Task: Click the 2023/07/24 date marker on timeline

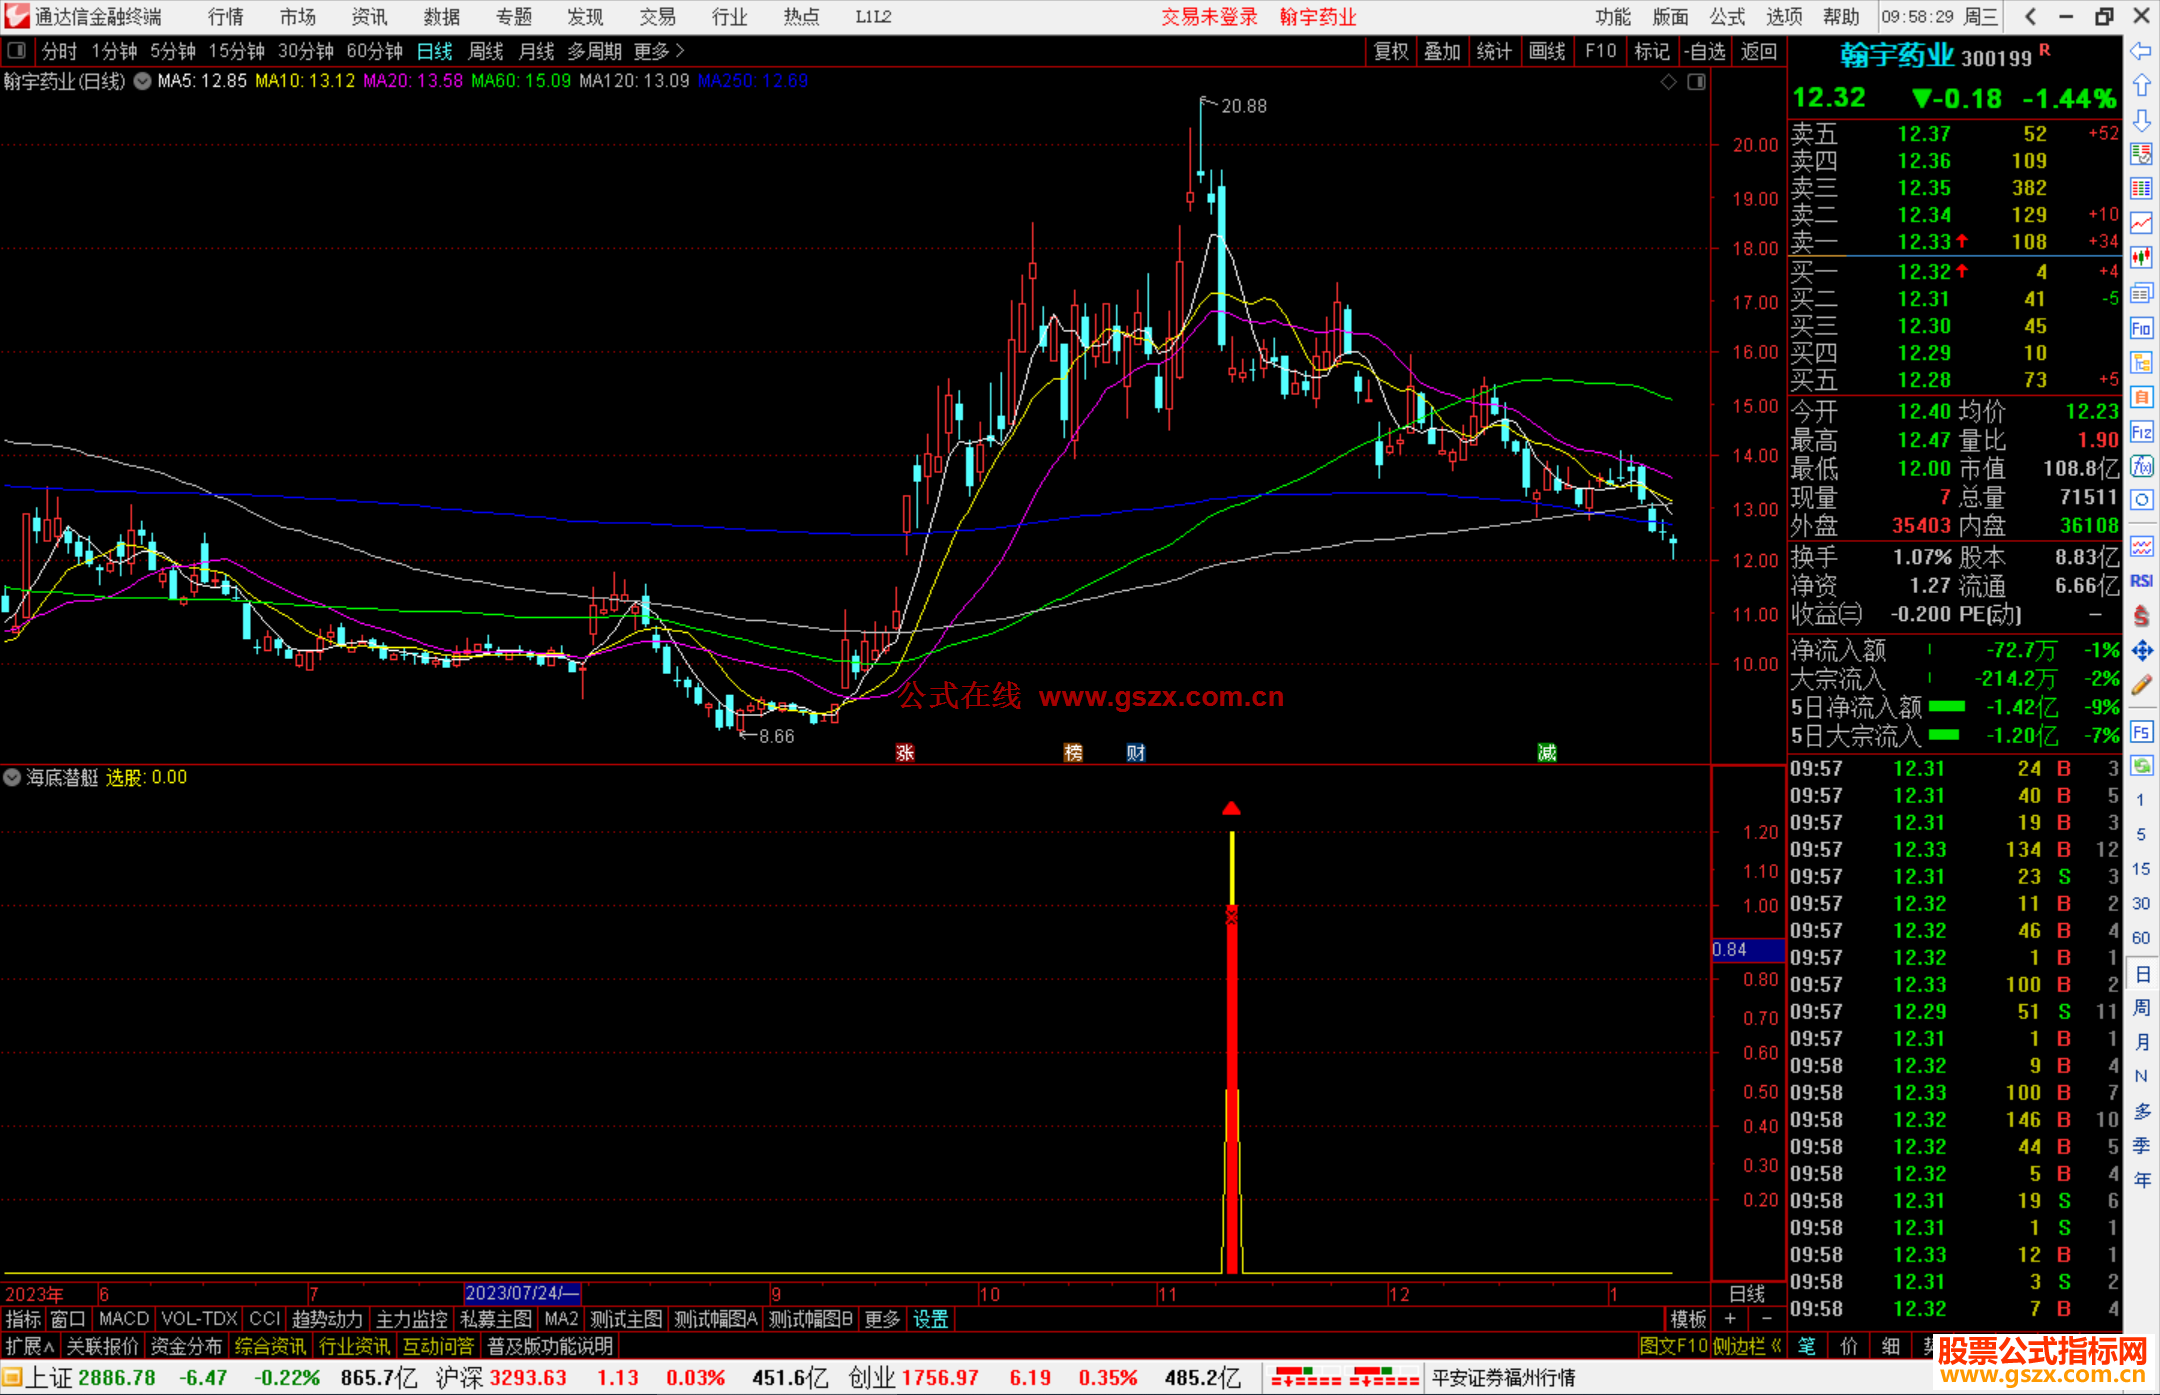Action: tap(522, 1294)
